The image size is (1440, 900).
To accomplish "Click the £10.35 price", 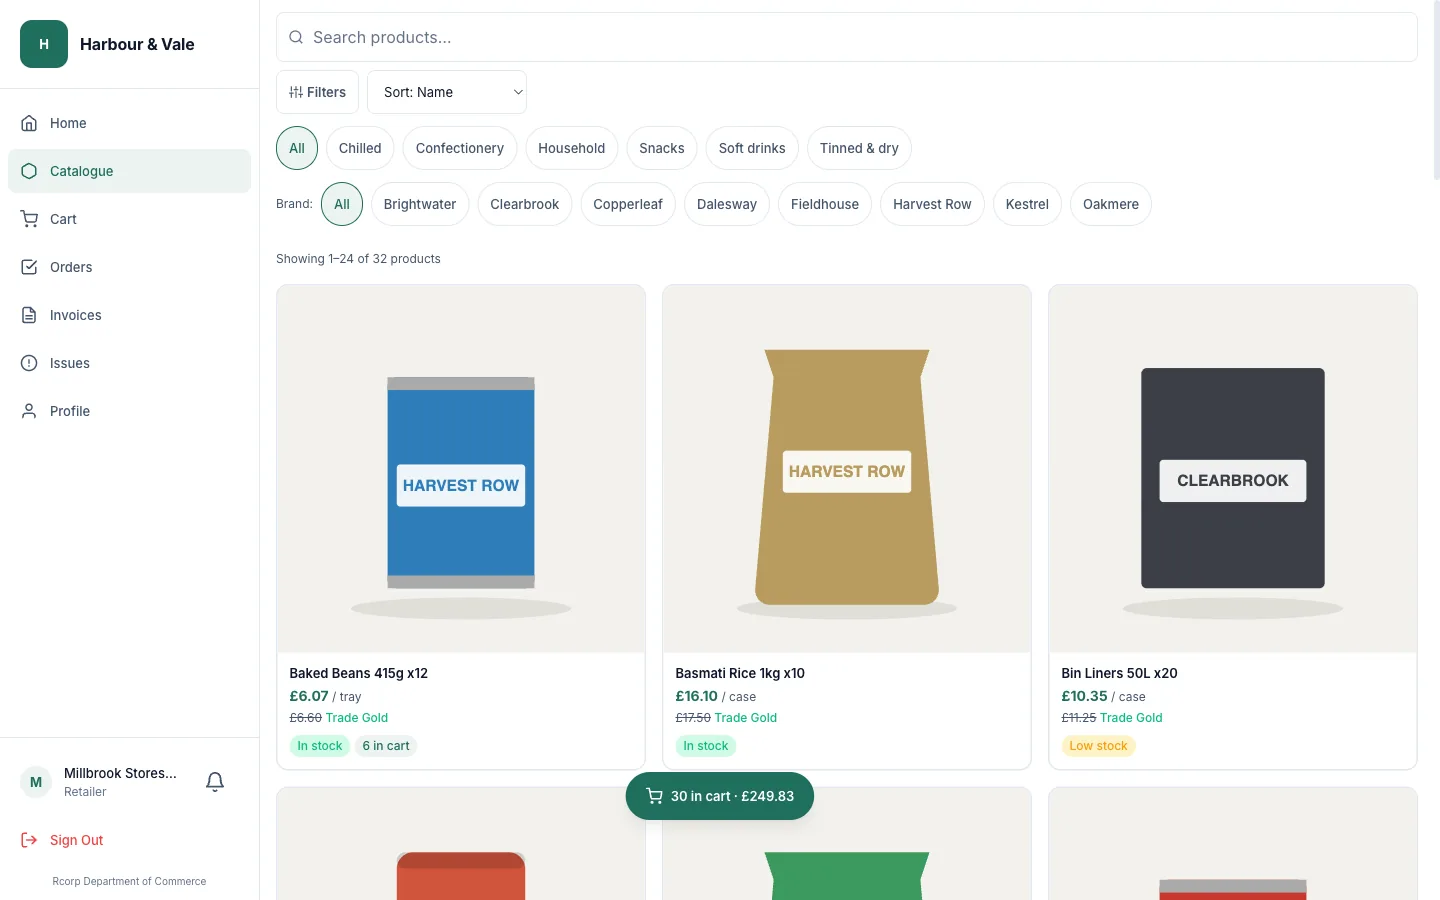I will pos(1084,696).
